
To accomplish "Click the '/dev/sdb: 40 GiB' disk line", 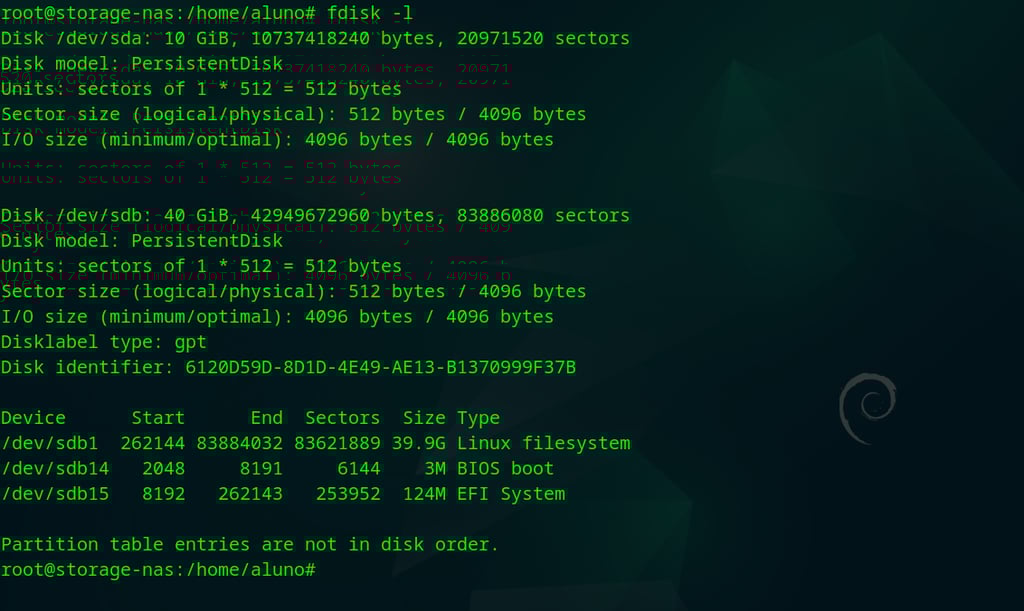I will (315, 215).
